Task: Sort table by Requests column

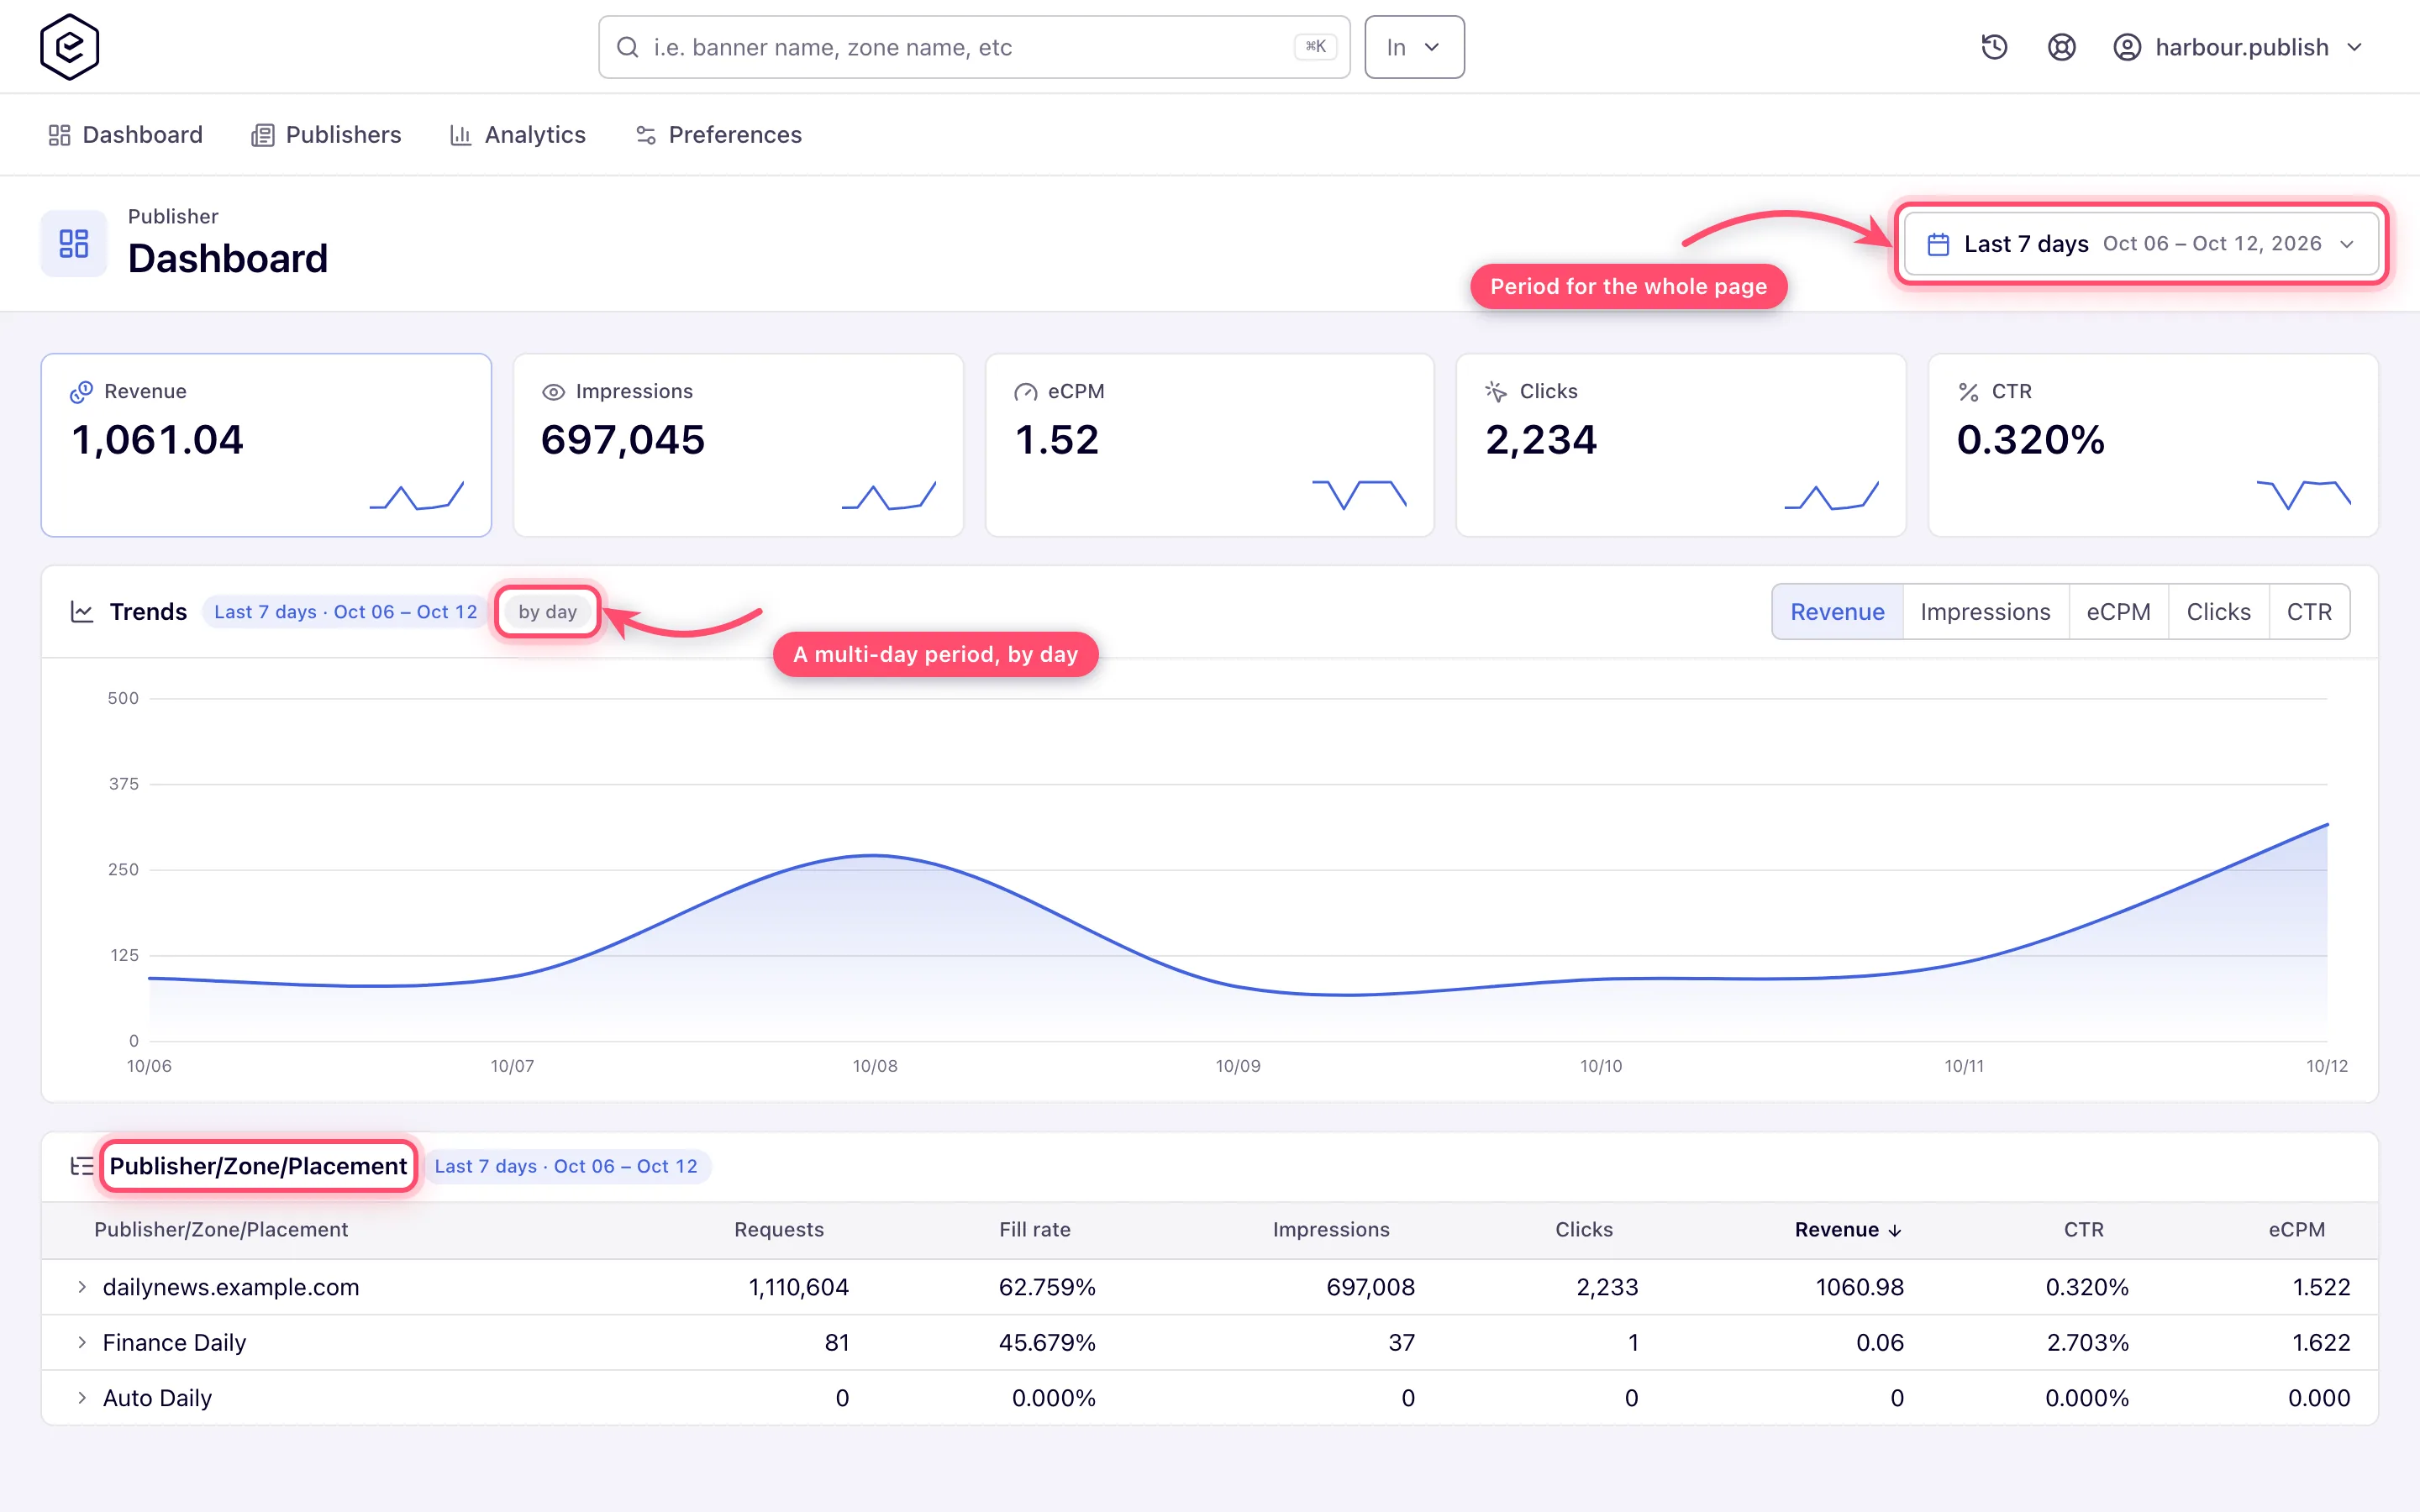Action: pos(779,1230)
